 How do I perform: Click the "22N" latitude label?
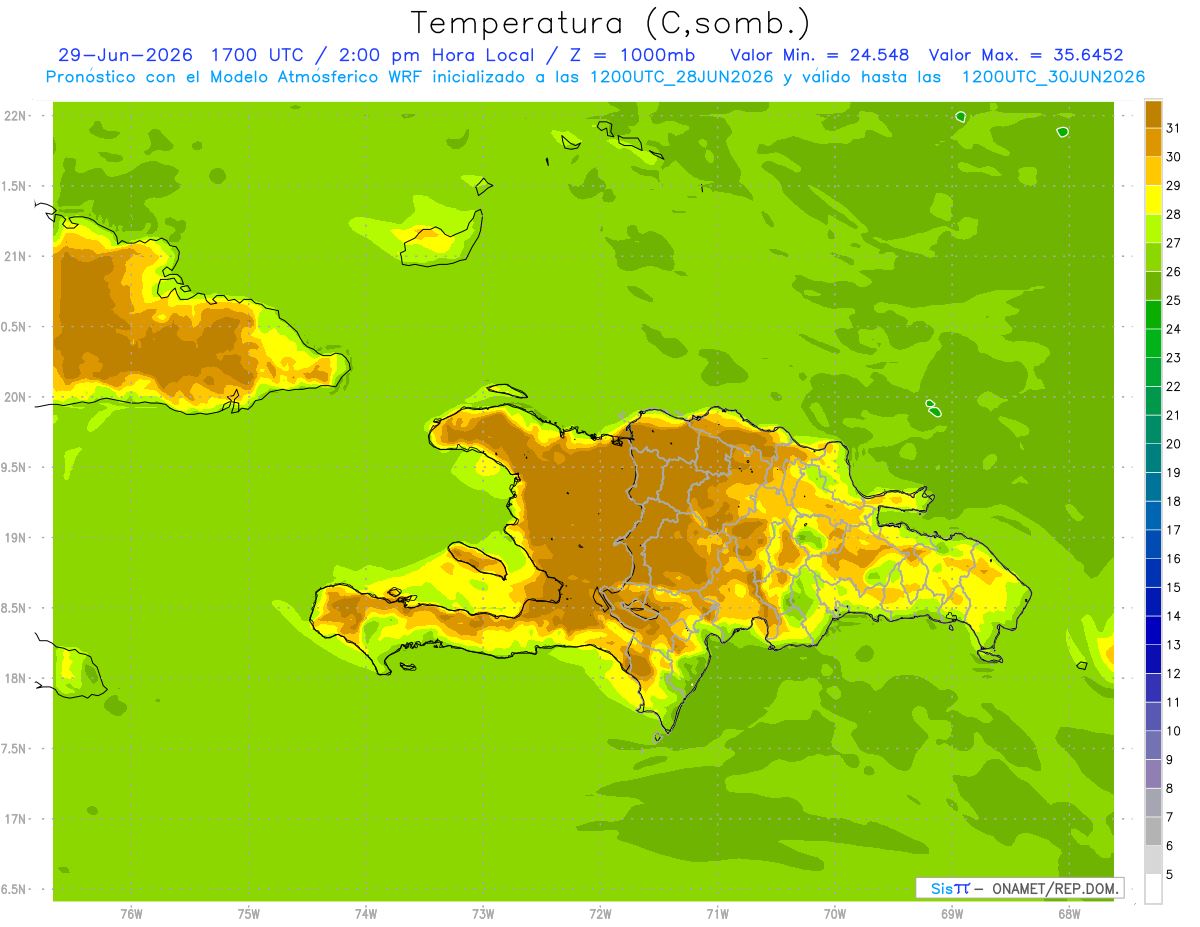pyautogui.click(x=15, y=115)
